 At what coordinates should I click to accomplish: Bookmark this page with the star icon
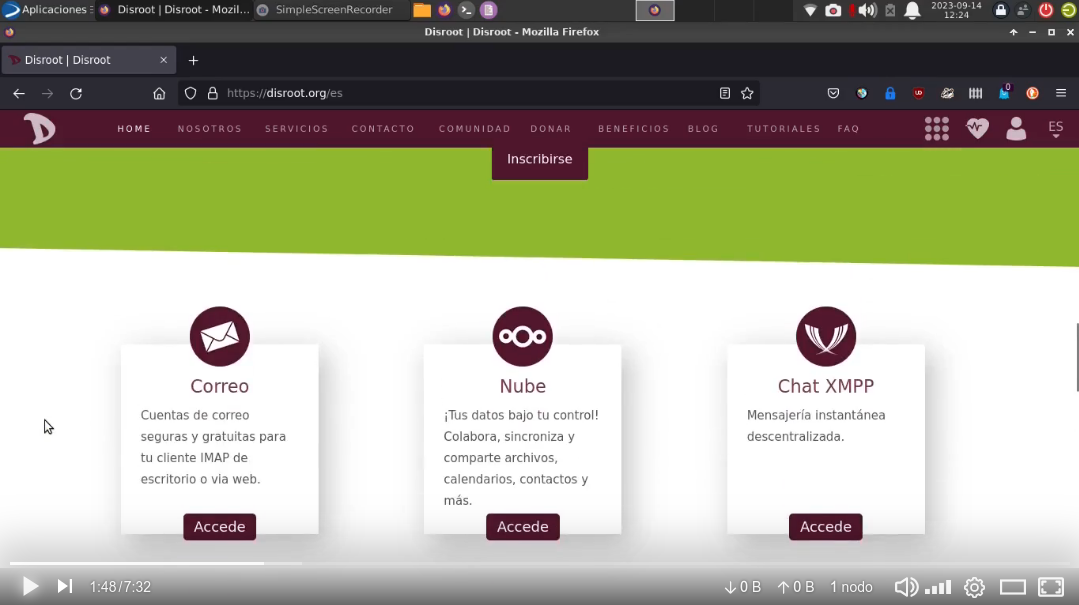point(747,93)
